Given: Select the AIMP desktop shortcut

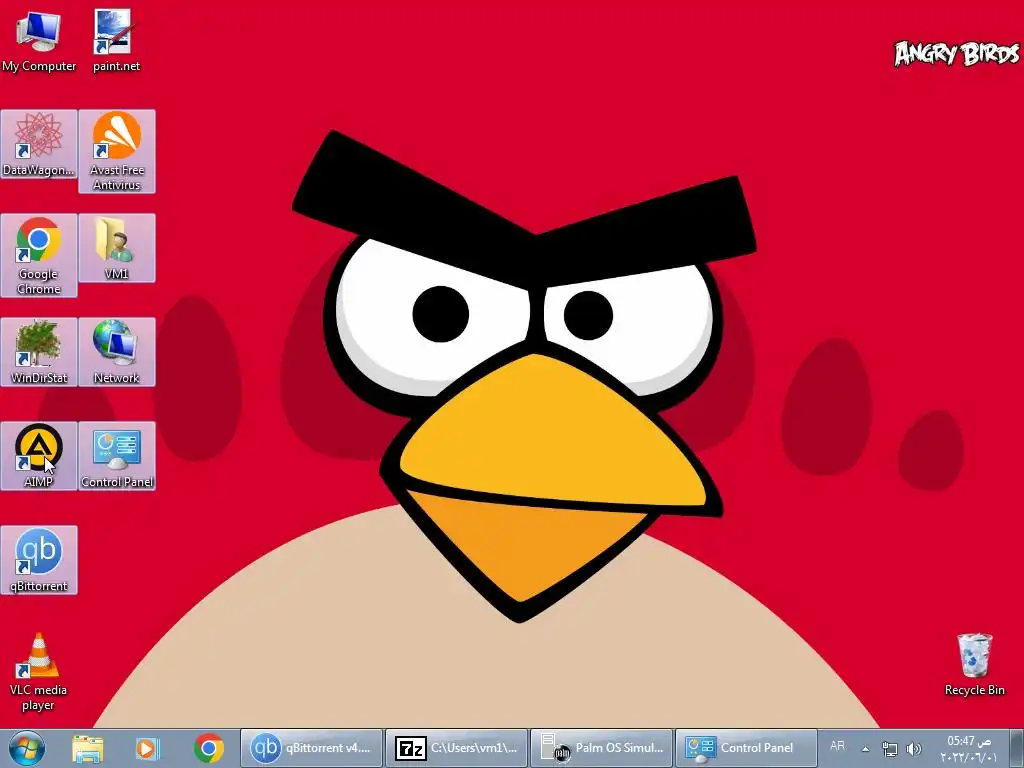Looking at the screenshot, I should [x=39, y=456].
